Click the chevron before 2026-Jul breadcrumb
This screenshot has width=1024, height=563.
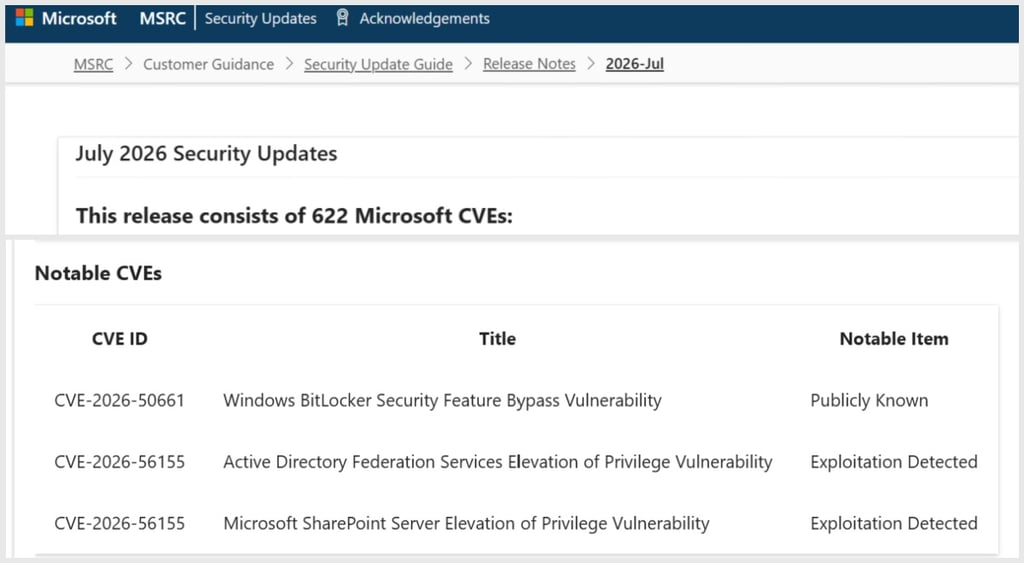[x=591, y=64]
